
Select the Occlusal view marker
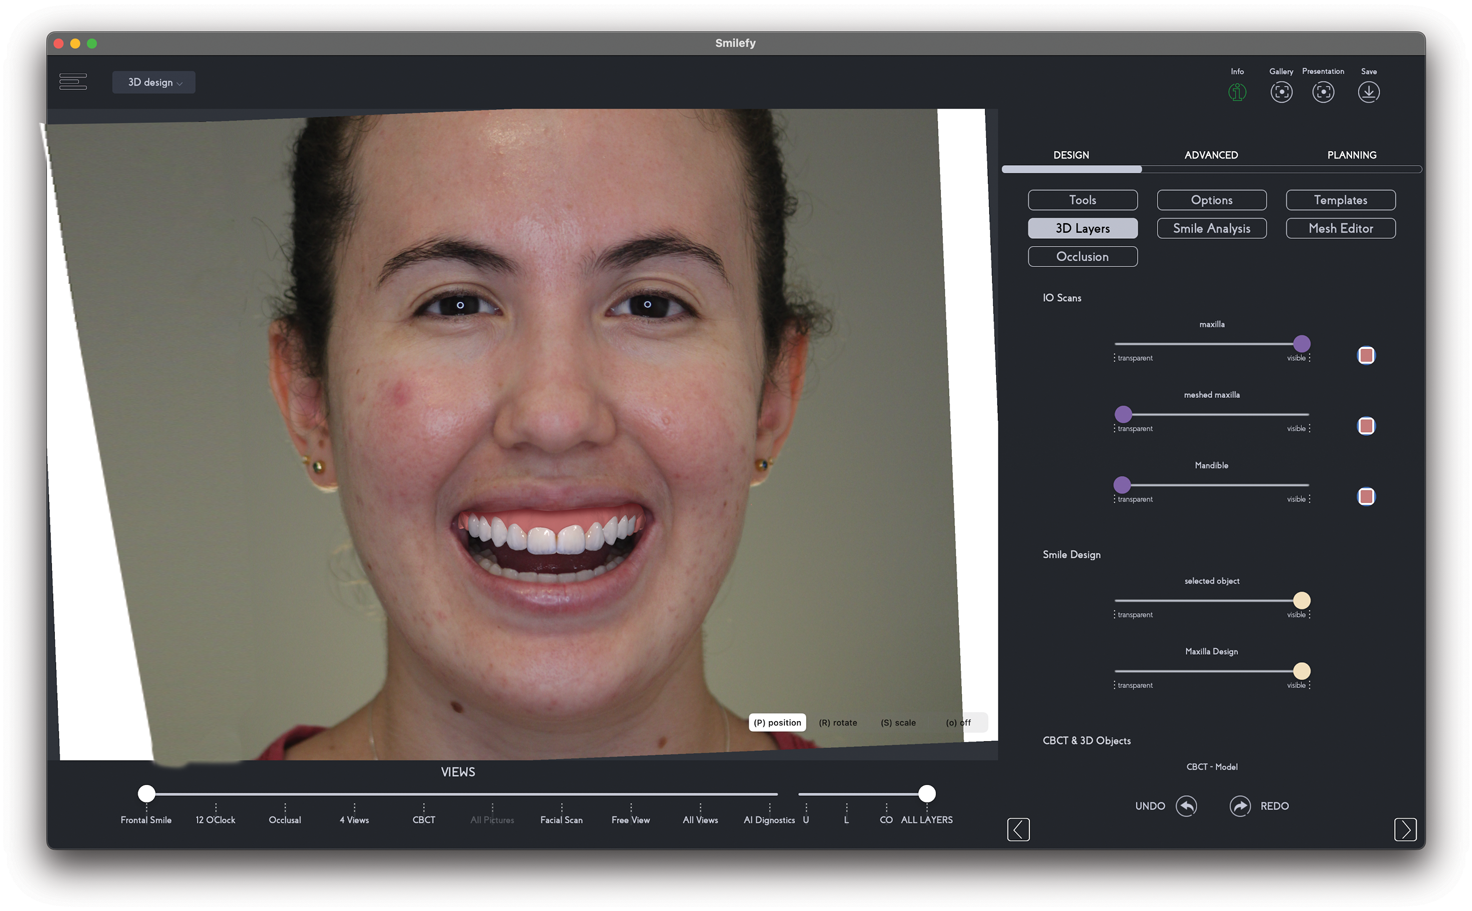point(285,807)
